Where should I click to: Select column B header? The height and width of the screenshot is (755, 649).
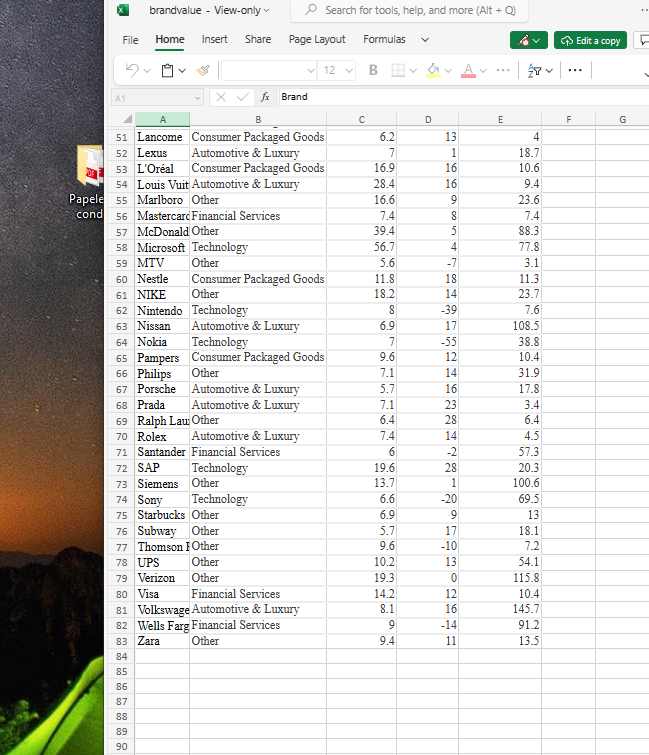pyautogui.click(x=258, y=119)
